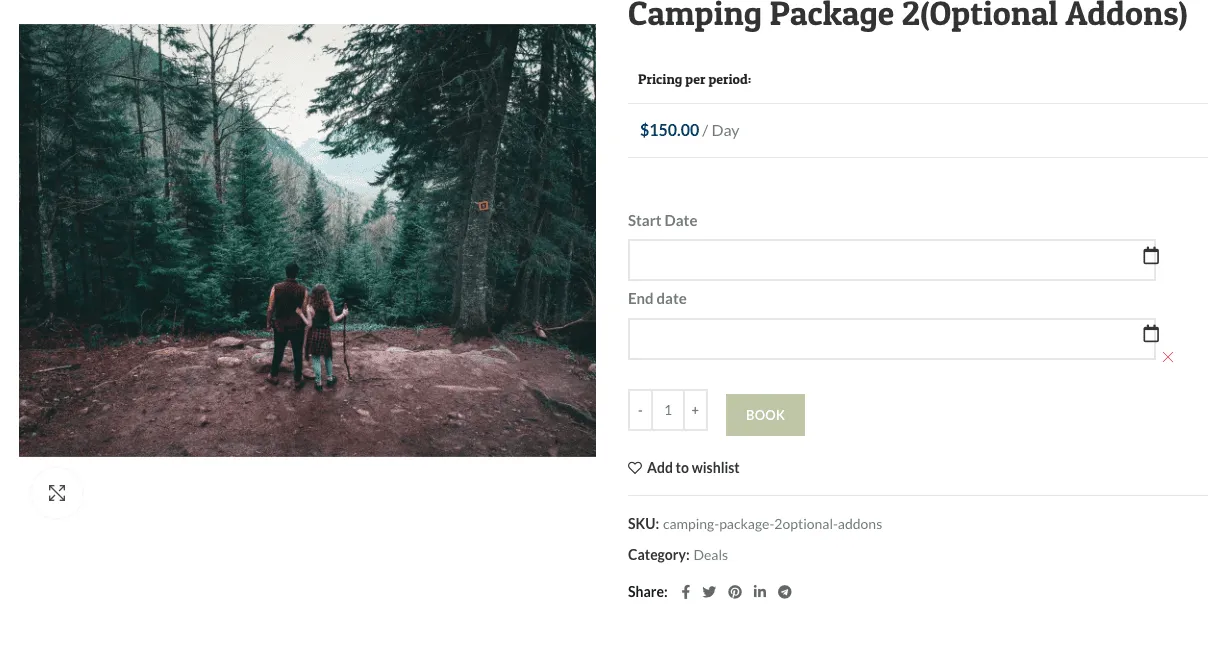Click inside the Start Date input field
Viewport: 1208px width, 645px height.
(x=880, y=259)
